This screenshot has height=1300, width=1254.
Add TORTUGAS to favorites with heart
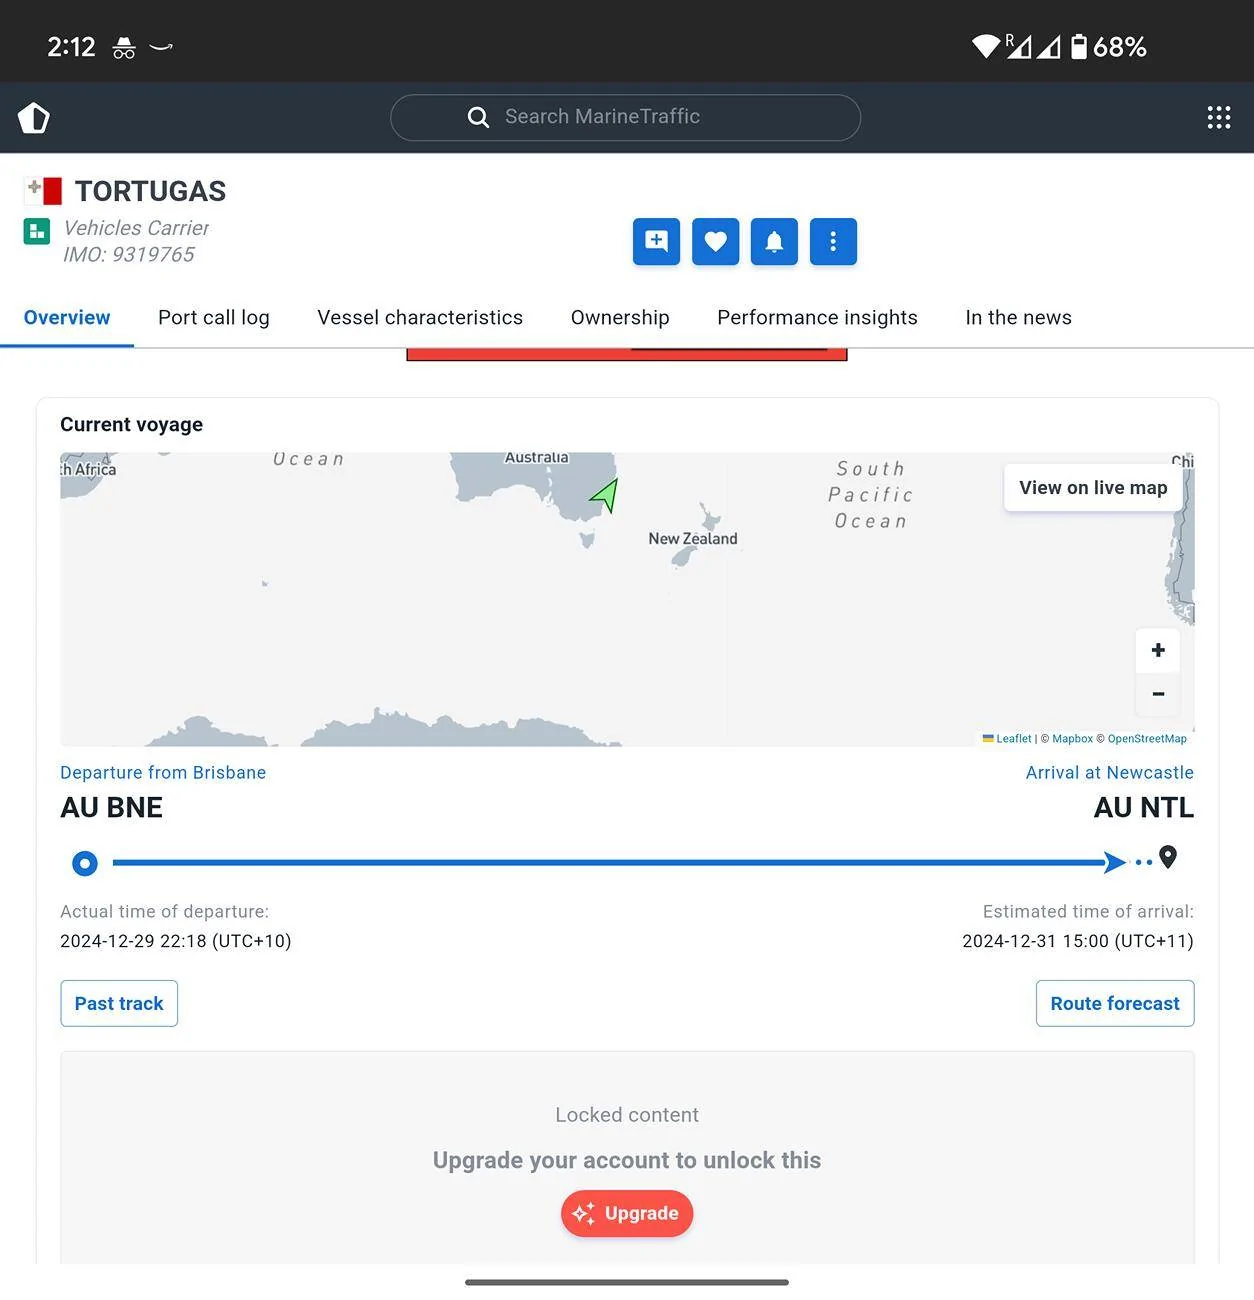pyautogui.click(x=715, y=241)
